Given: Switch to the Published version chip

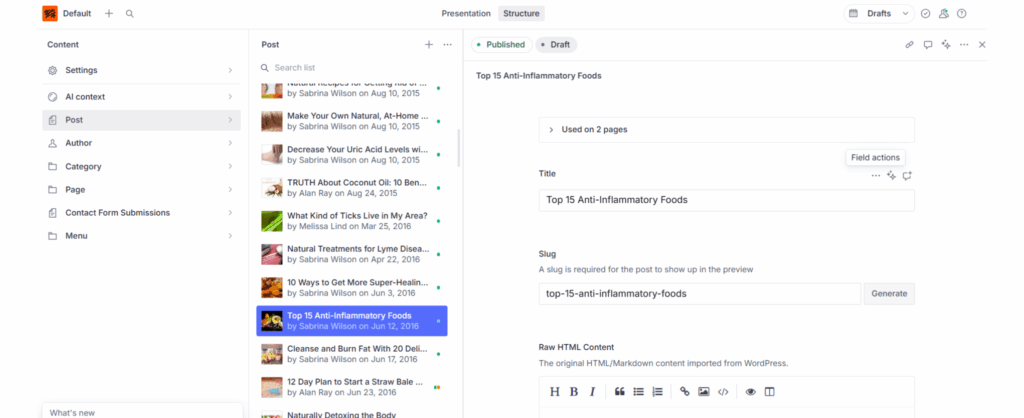Looking at the screenshot, I should (x=500, y=45).
